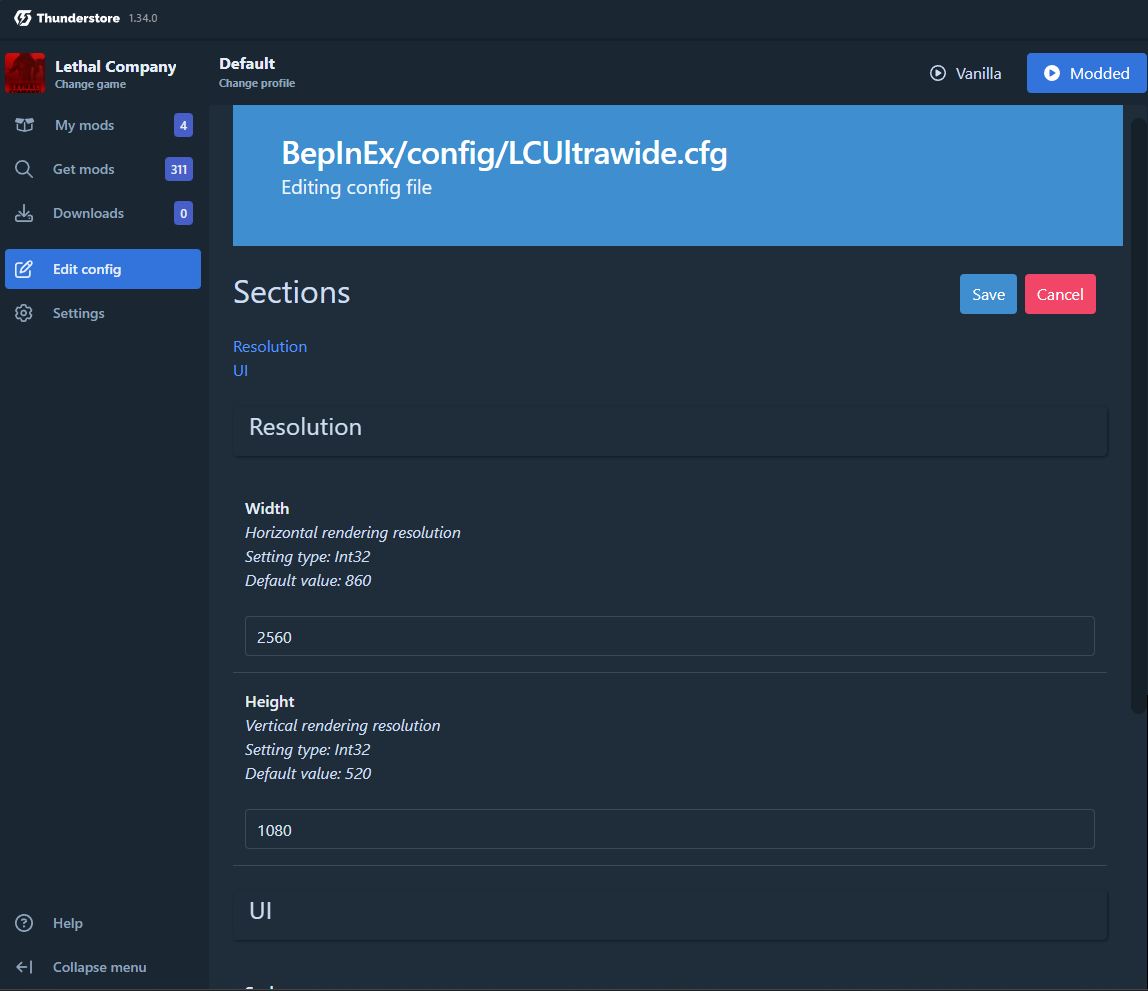Click the Downloads arrow icon

[x=24, y=213]
